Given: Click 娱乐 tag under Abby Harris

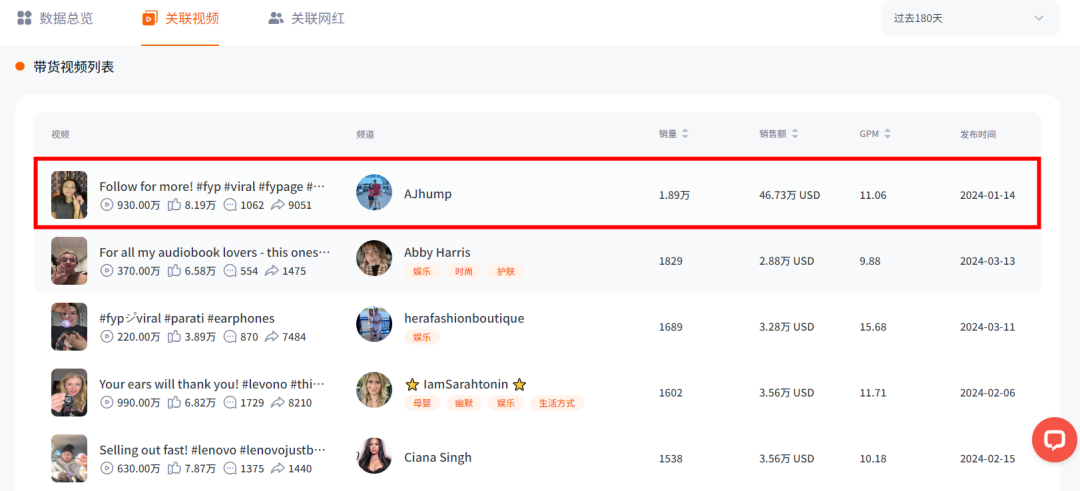Looking at the screenshot, I should tap(422, 271).
